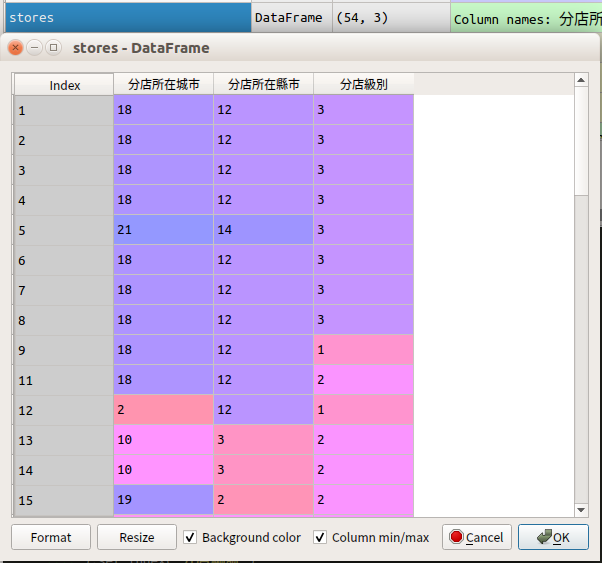Viewport: 602px width, 563px height.
Task: Click city cell 19 in row 15
Action: [x=163, y=499]
